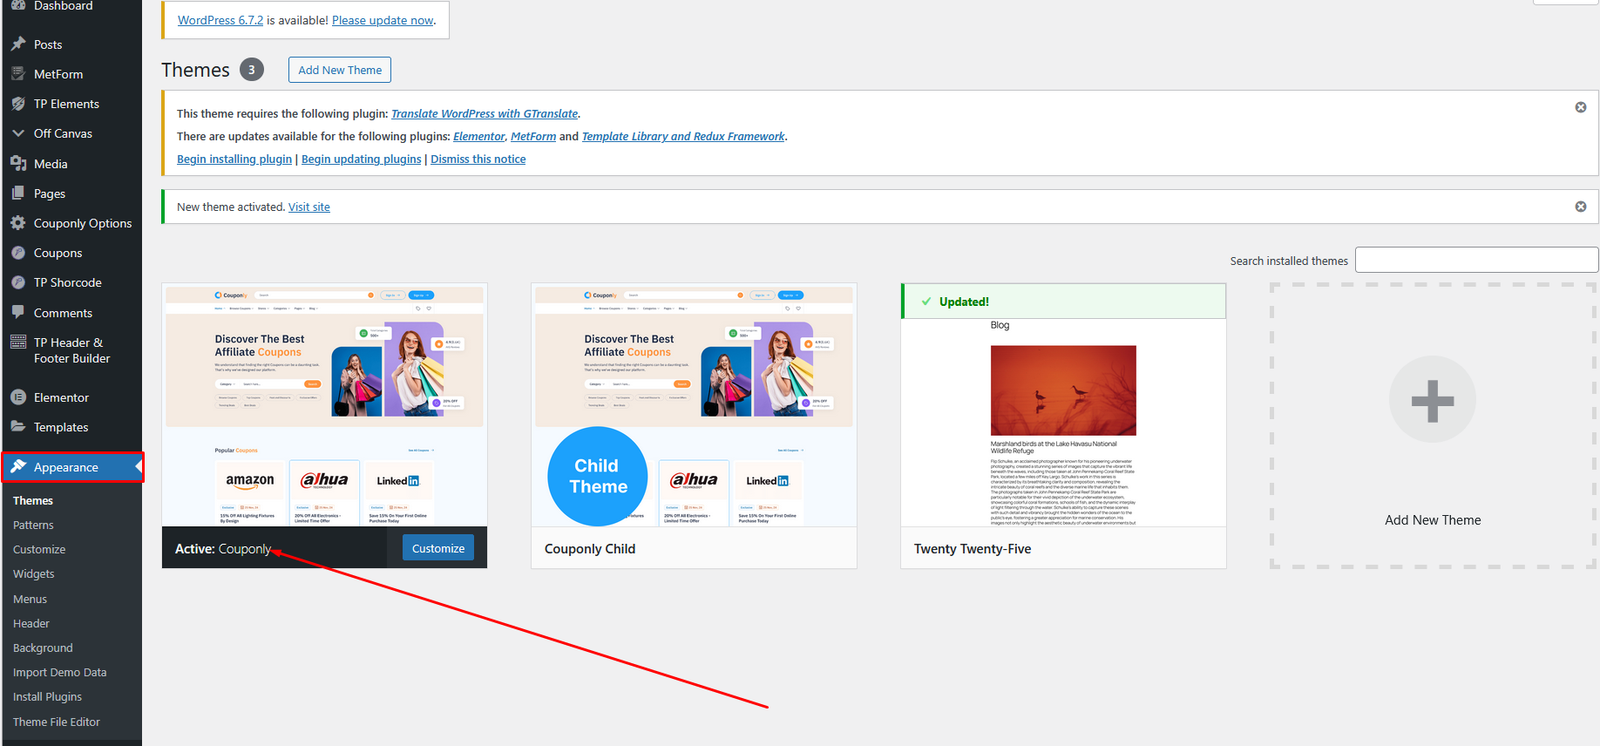Click the Media library icon
1600x746 pixels.
click(18, 164)
